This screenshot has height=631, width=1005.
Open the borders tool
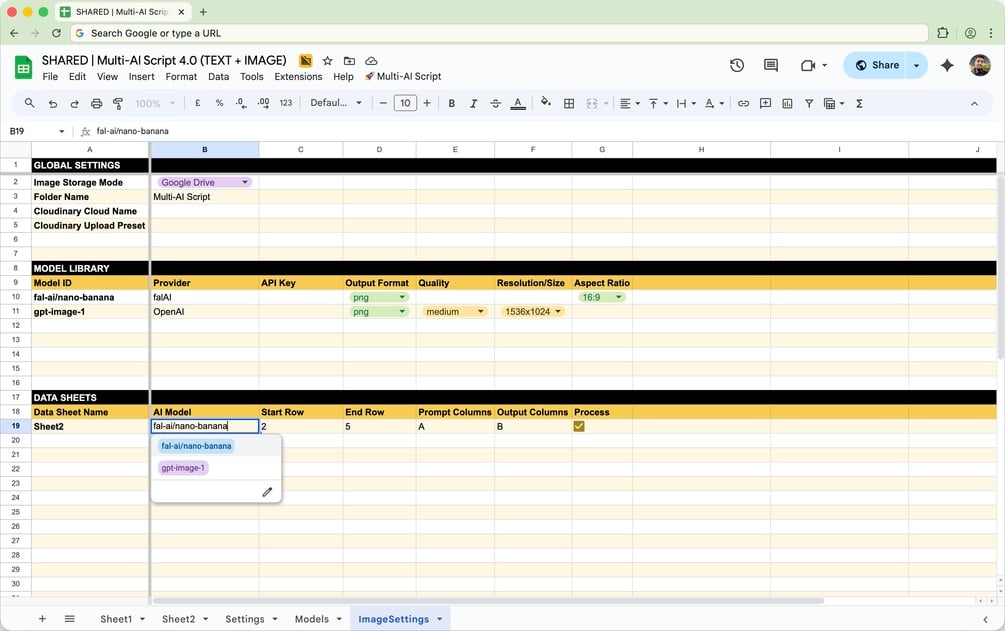click(569, 103)
